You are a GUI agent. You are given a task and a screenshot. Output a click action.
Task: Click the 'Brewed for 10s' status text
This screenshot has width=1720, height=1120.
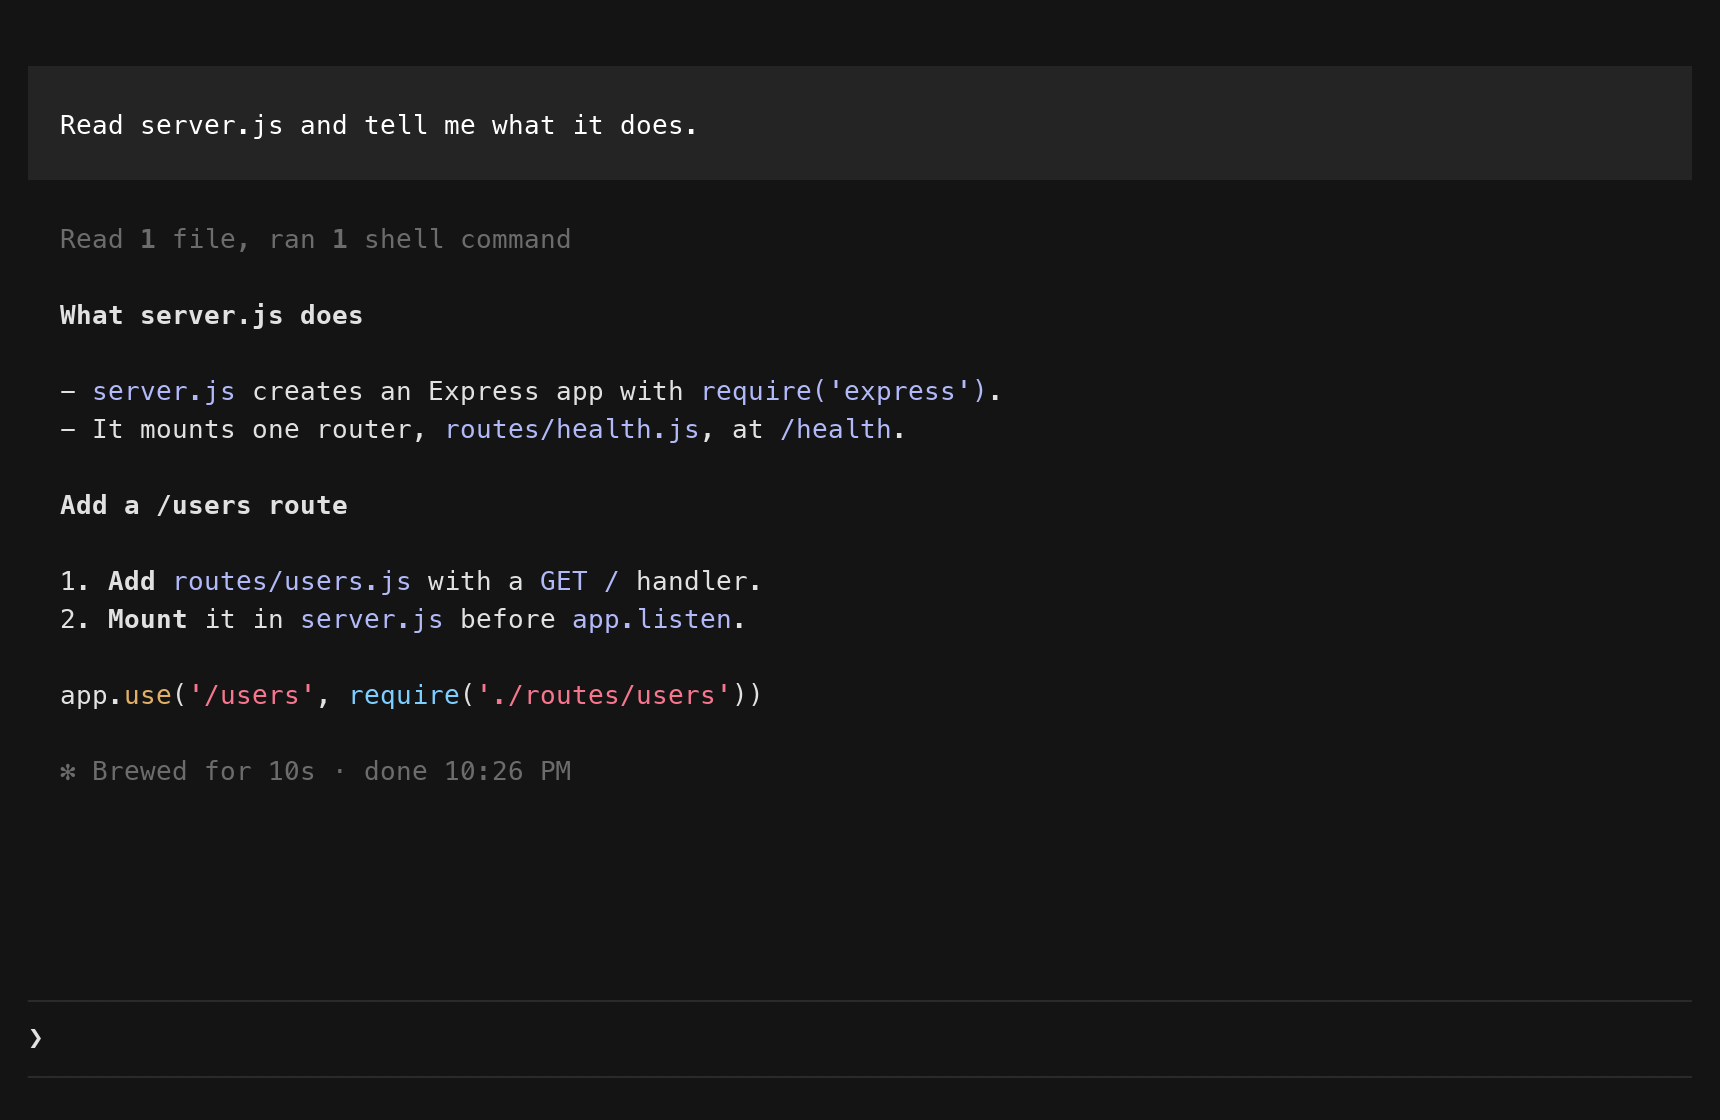[204, 771]
